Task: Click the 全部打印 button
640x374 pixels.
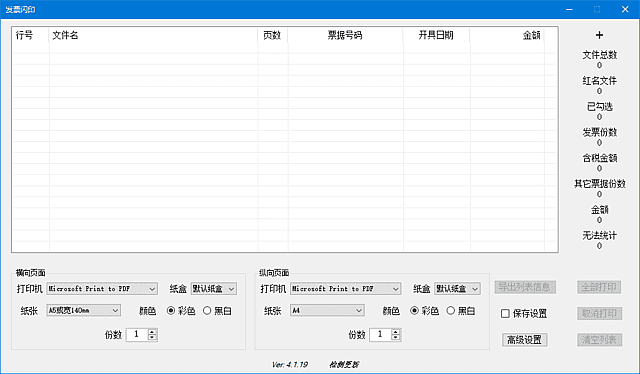Action: click(x=599, y=287)
